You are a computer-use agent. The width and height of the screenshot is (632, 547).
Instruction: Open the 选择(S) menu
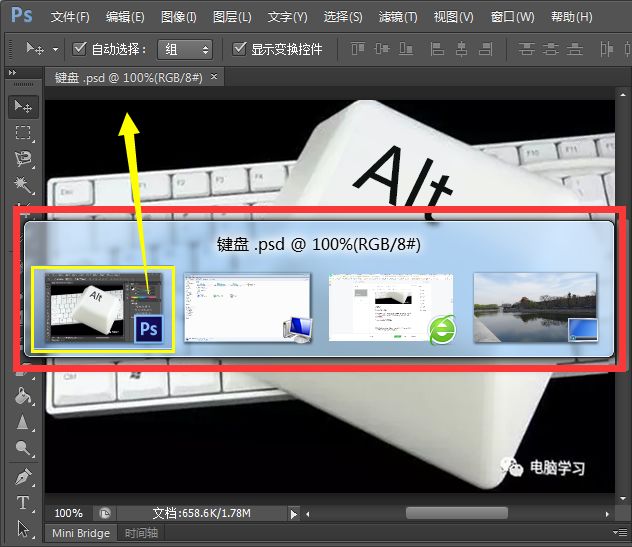click(x=343, y=17)
